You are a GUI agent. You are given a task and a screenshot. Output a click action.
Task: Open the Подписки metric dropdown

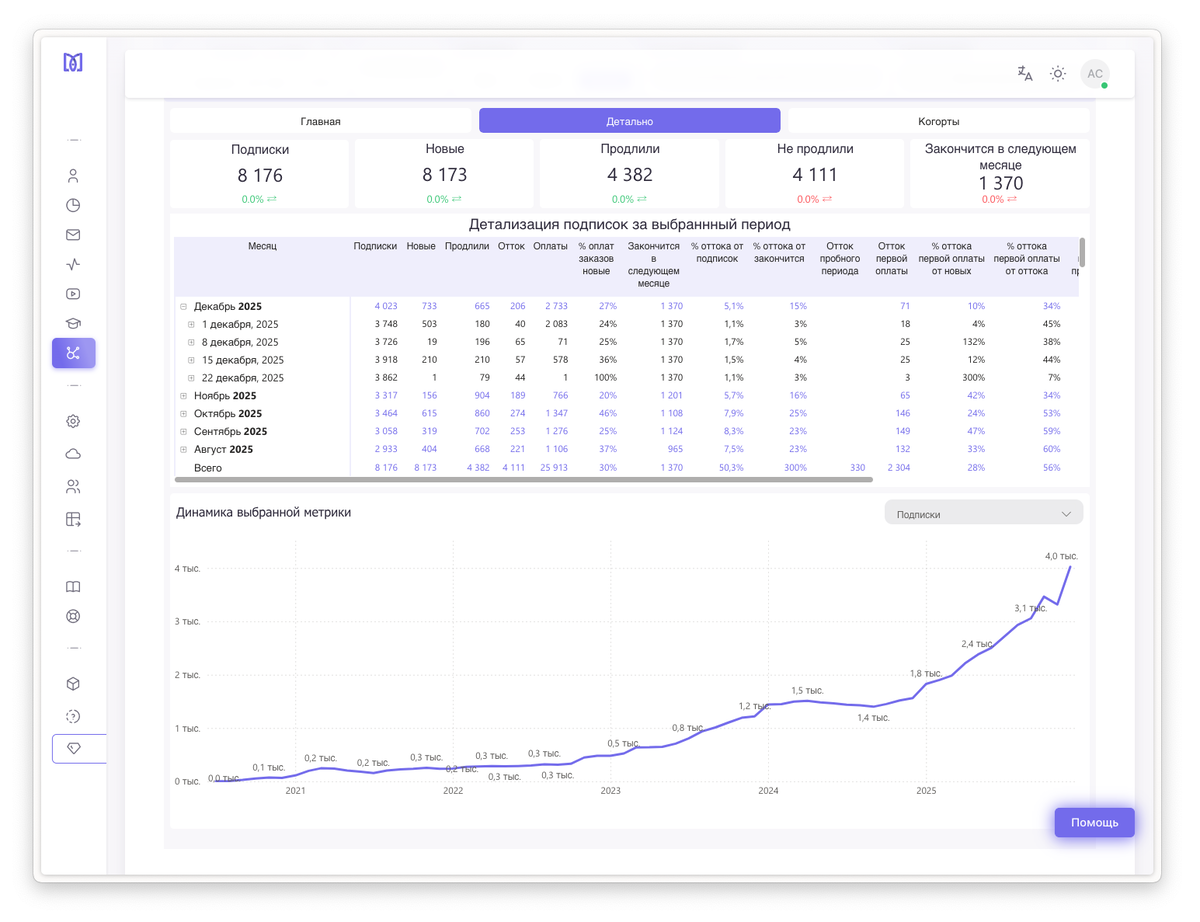(x=983, y=514)
